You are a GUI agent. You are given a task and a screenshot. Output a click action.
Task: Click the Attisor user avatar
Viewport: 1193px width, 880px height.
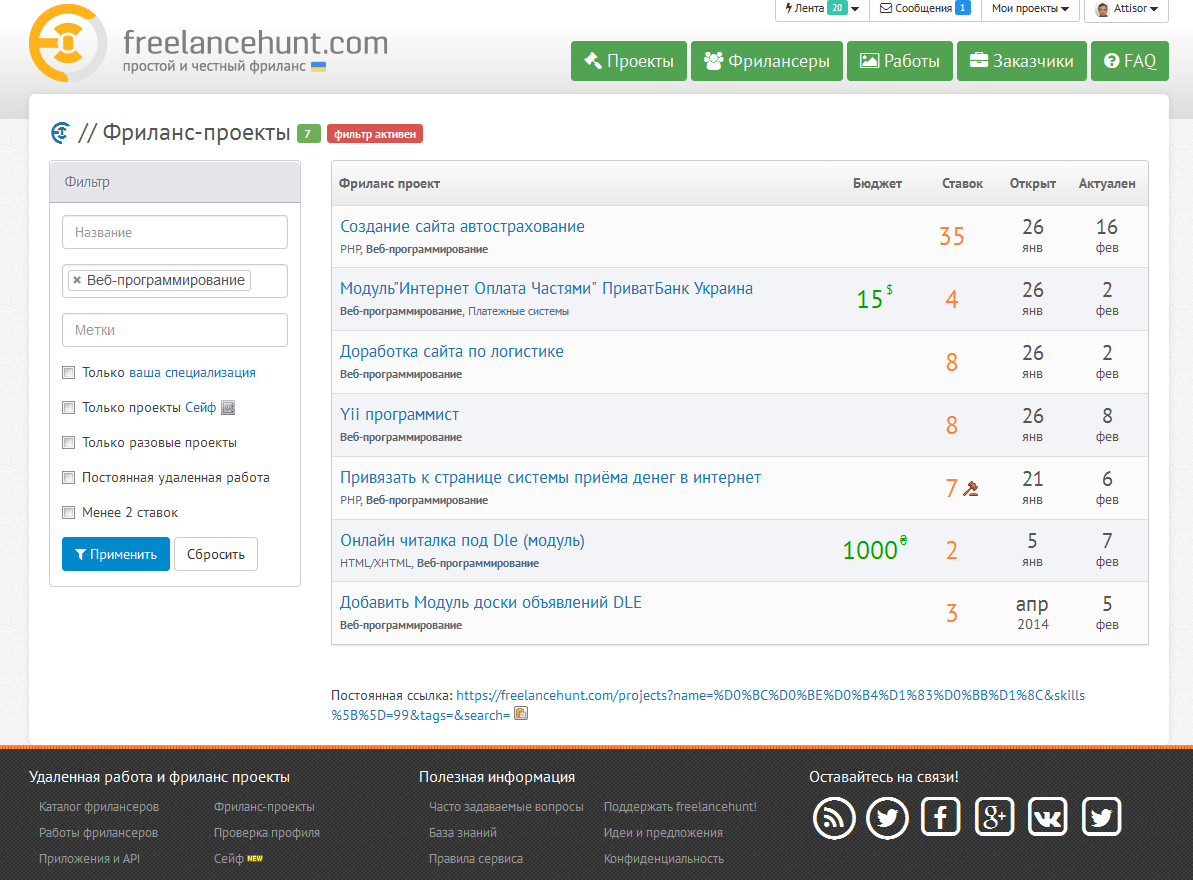pyautogui.click(x=1102, y=9)
